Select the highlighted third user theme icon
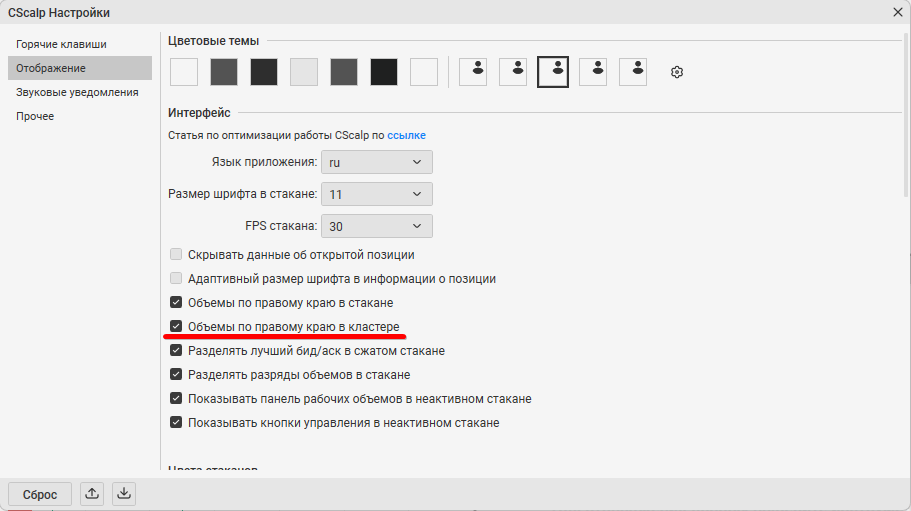This screenshot has width=911, height=511. (553, 72)
